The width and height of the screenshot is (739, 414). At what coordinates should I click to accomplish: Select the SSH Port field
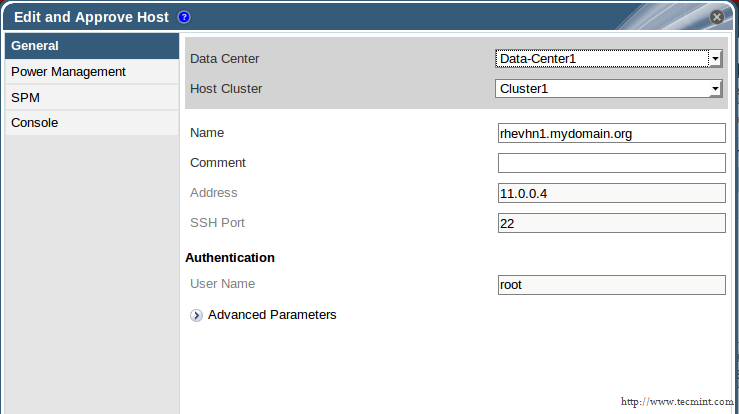tap(610, 223)
